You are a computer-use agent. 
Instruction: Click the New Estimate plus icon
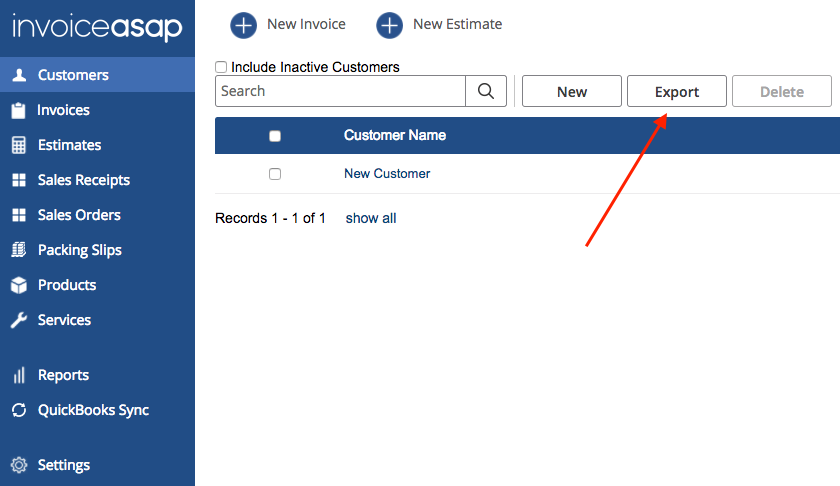(390, 24)
